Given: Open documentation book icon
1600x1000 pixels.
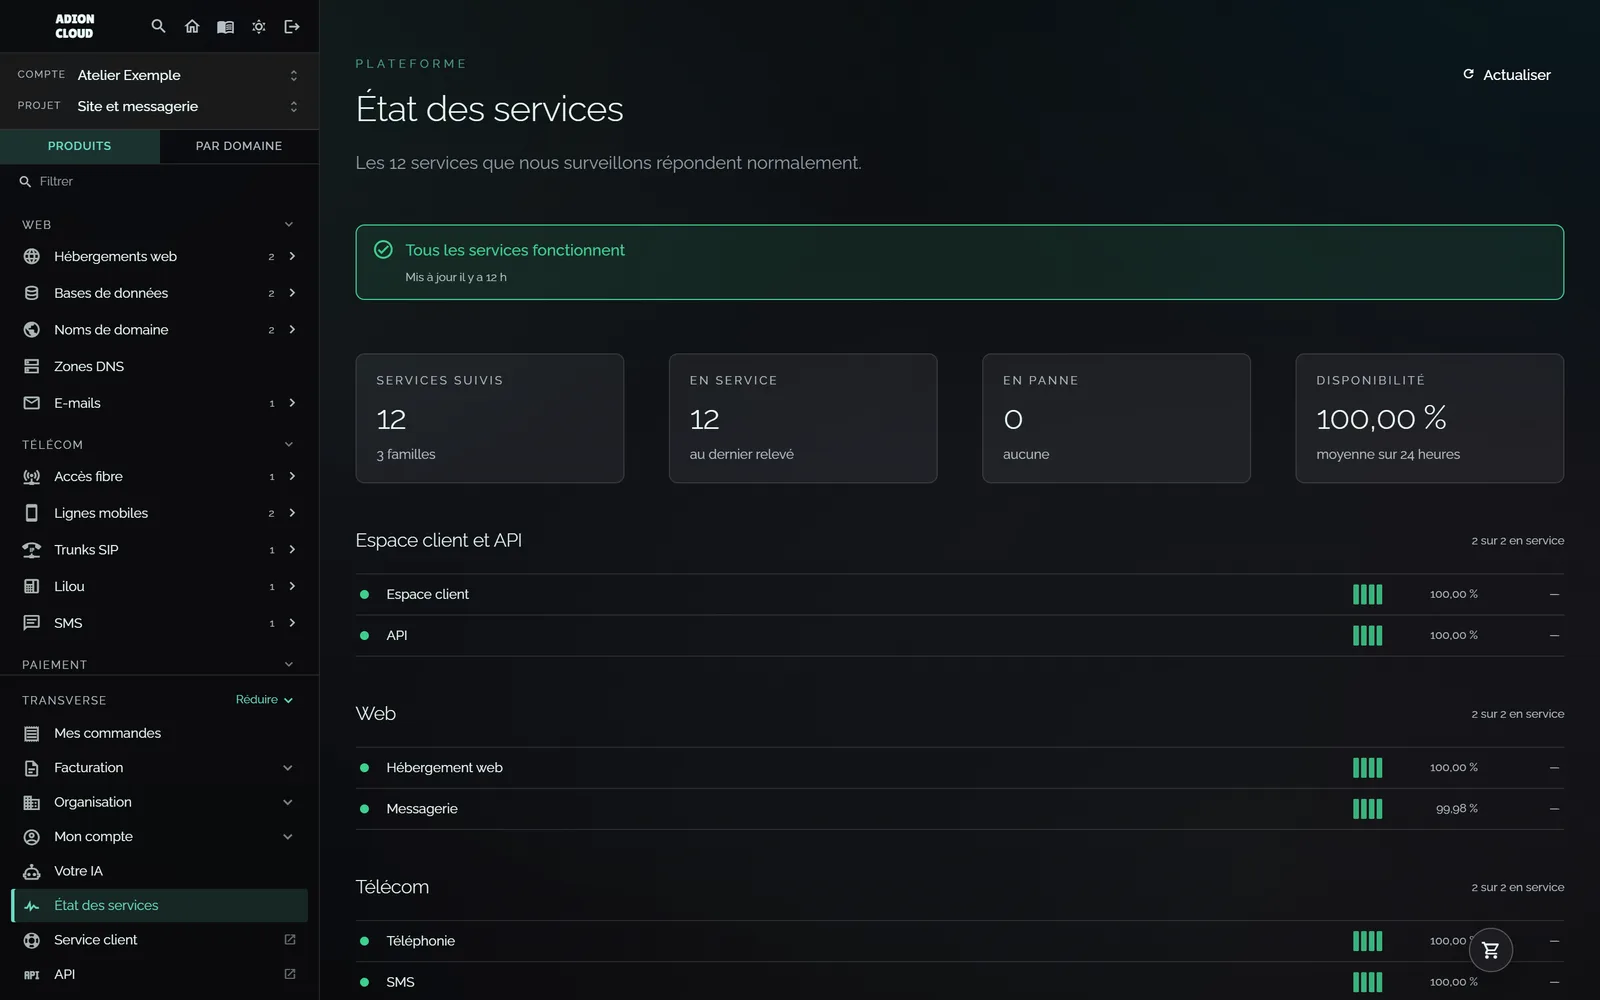Looking at the screenshot, I should point(226,26).
